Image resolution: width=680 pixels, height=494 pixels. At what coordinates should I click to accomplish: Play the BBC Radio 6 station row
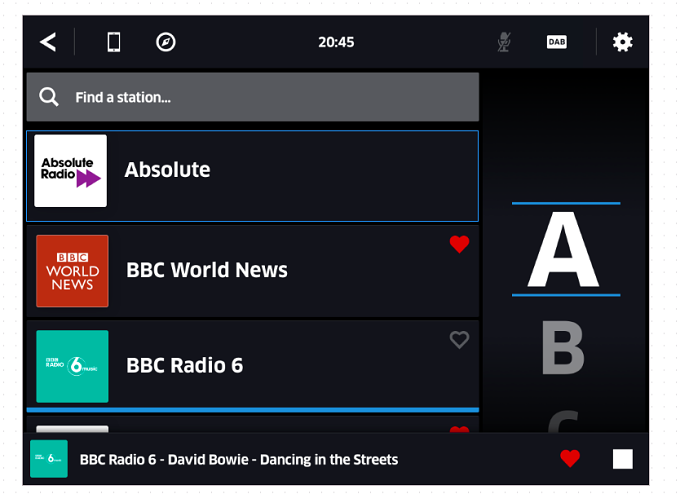pyautogui.click(x=252, y=366)
